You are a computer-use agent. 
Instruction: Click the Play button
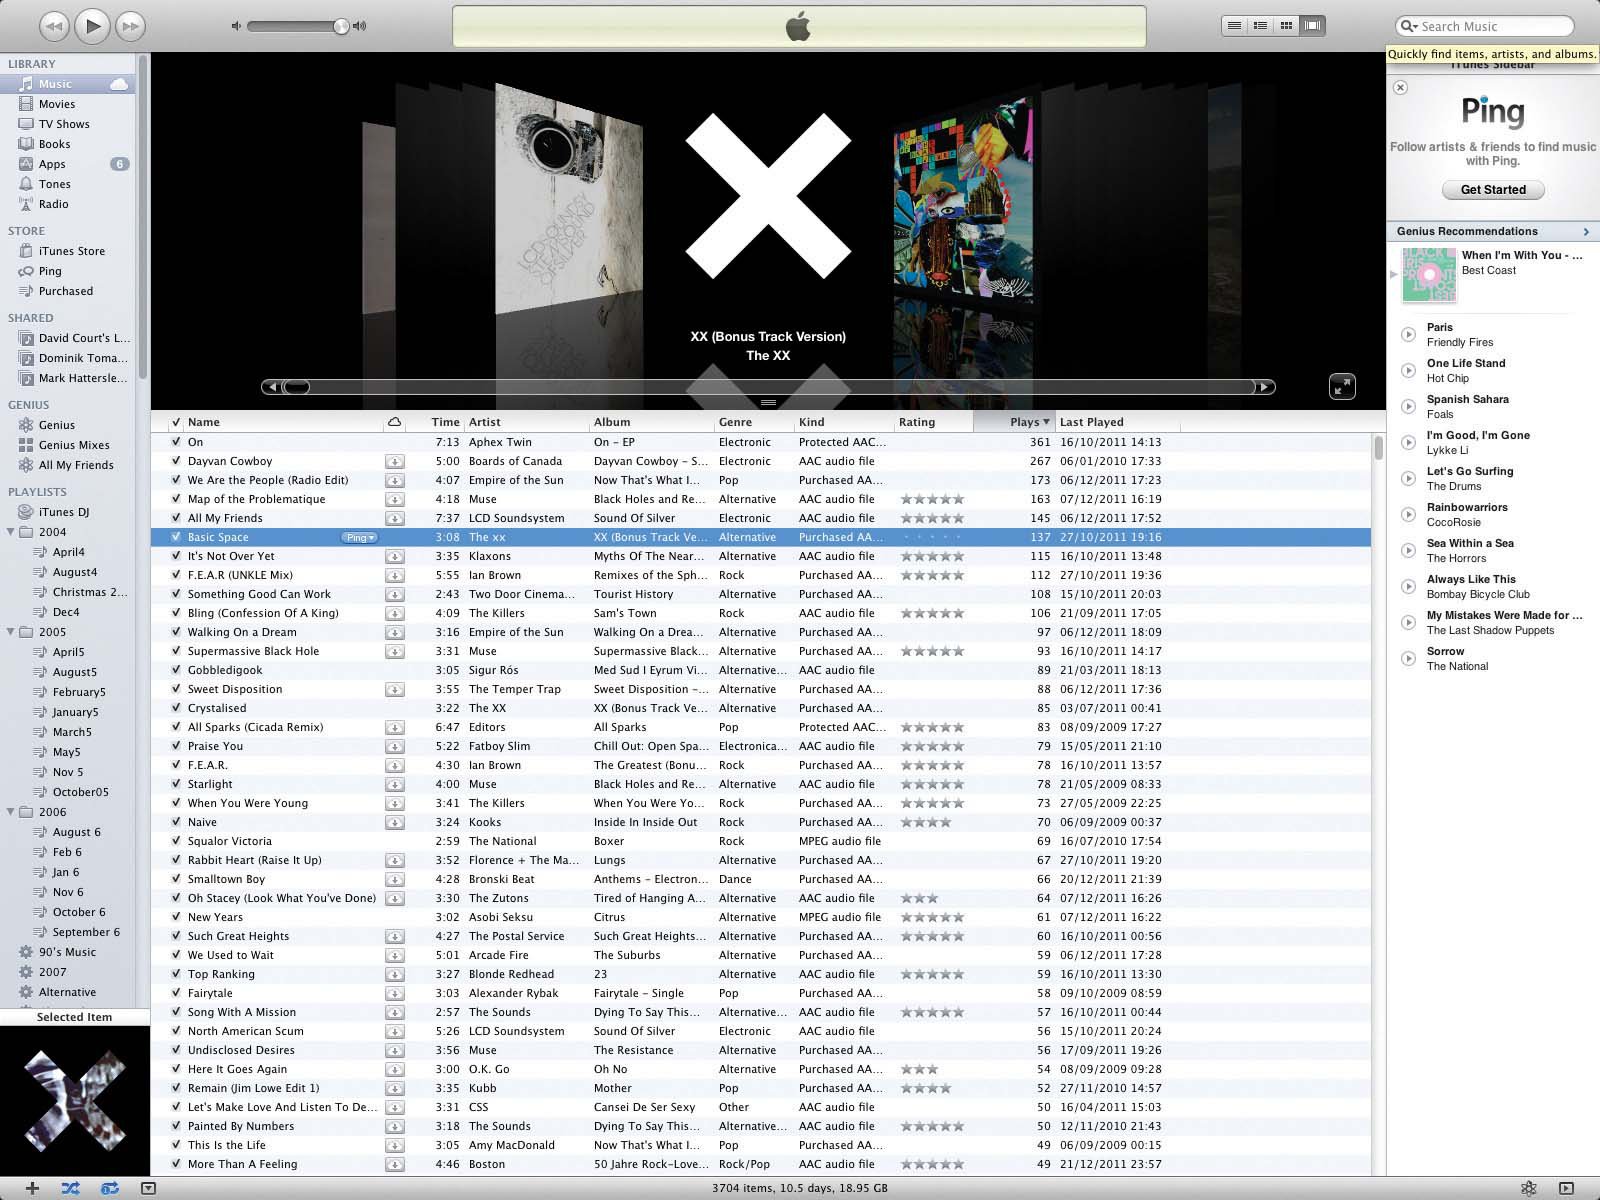coord(92,26)
